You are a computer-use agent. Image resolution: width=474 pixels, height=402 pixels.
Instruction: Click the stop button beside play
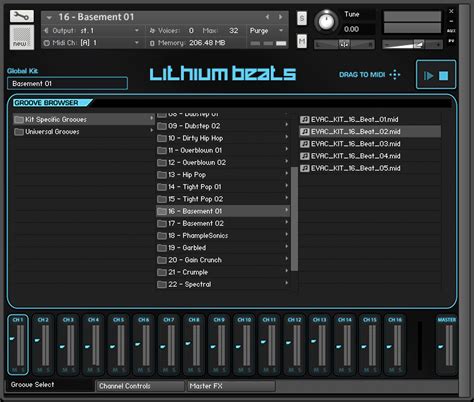click(x=443, y=76)
